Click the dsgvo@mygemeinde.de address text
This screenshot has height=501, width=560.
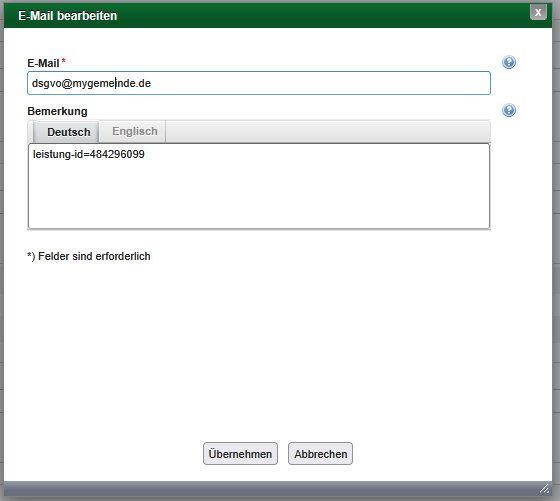[x=91, y=83]
